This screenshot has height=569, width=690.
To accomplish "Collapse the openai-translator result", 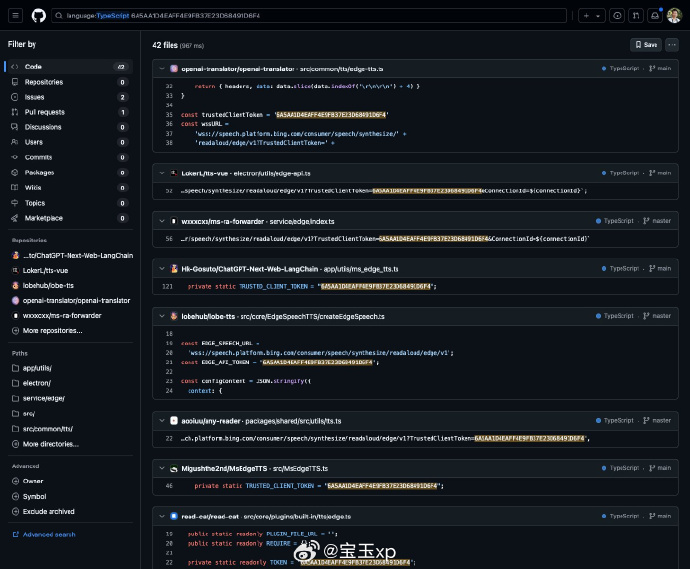I will [161, 69].
